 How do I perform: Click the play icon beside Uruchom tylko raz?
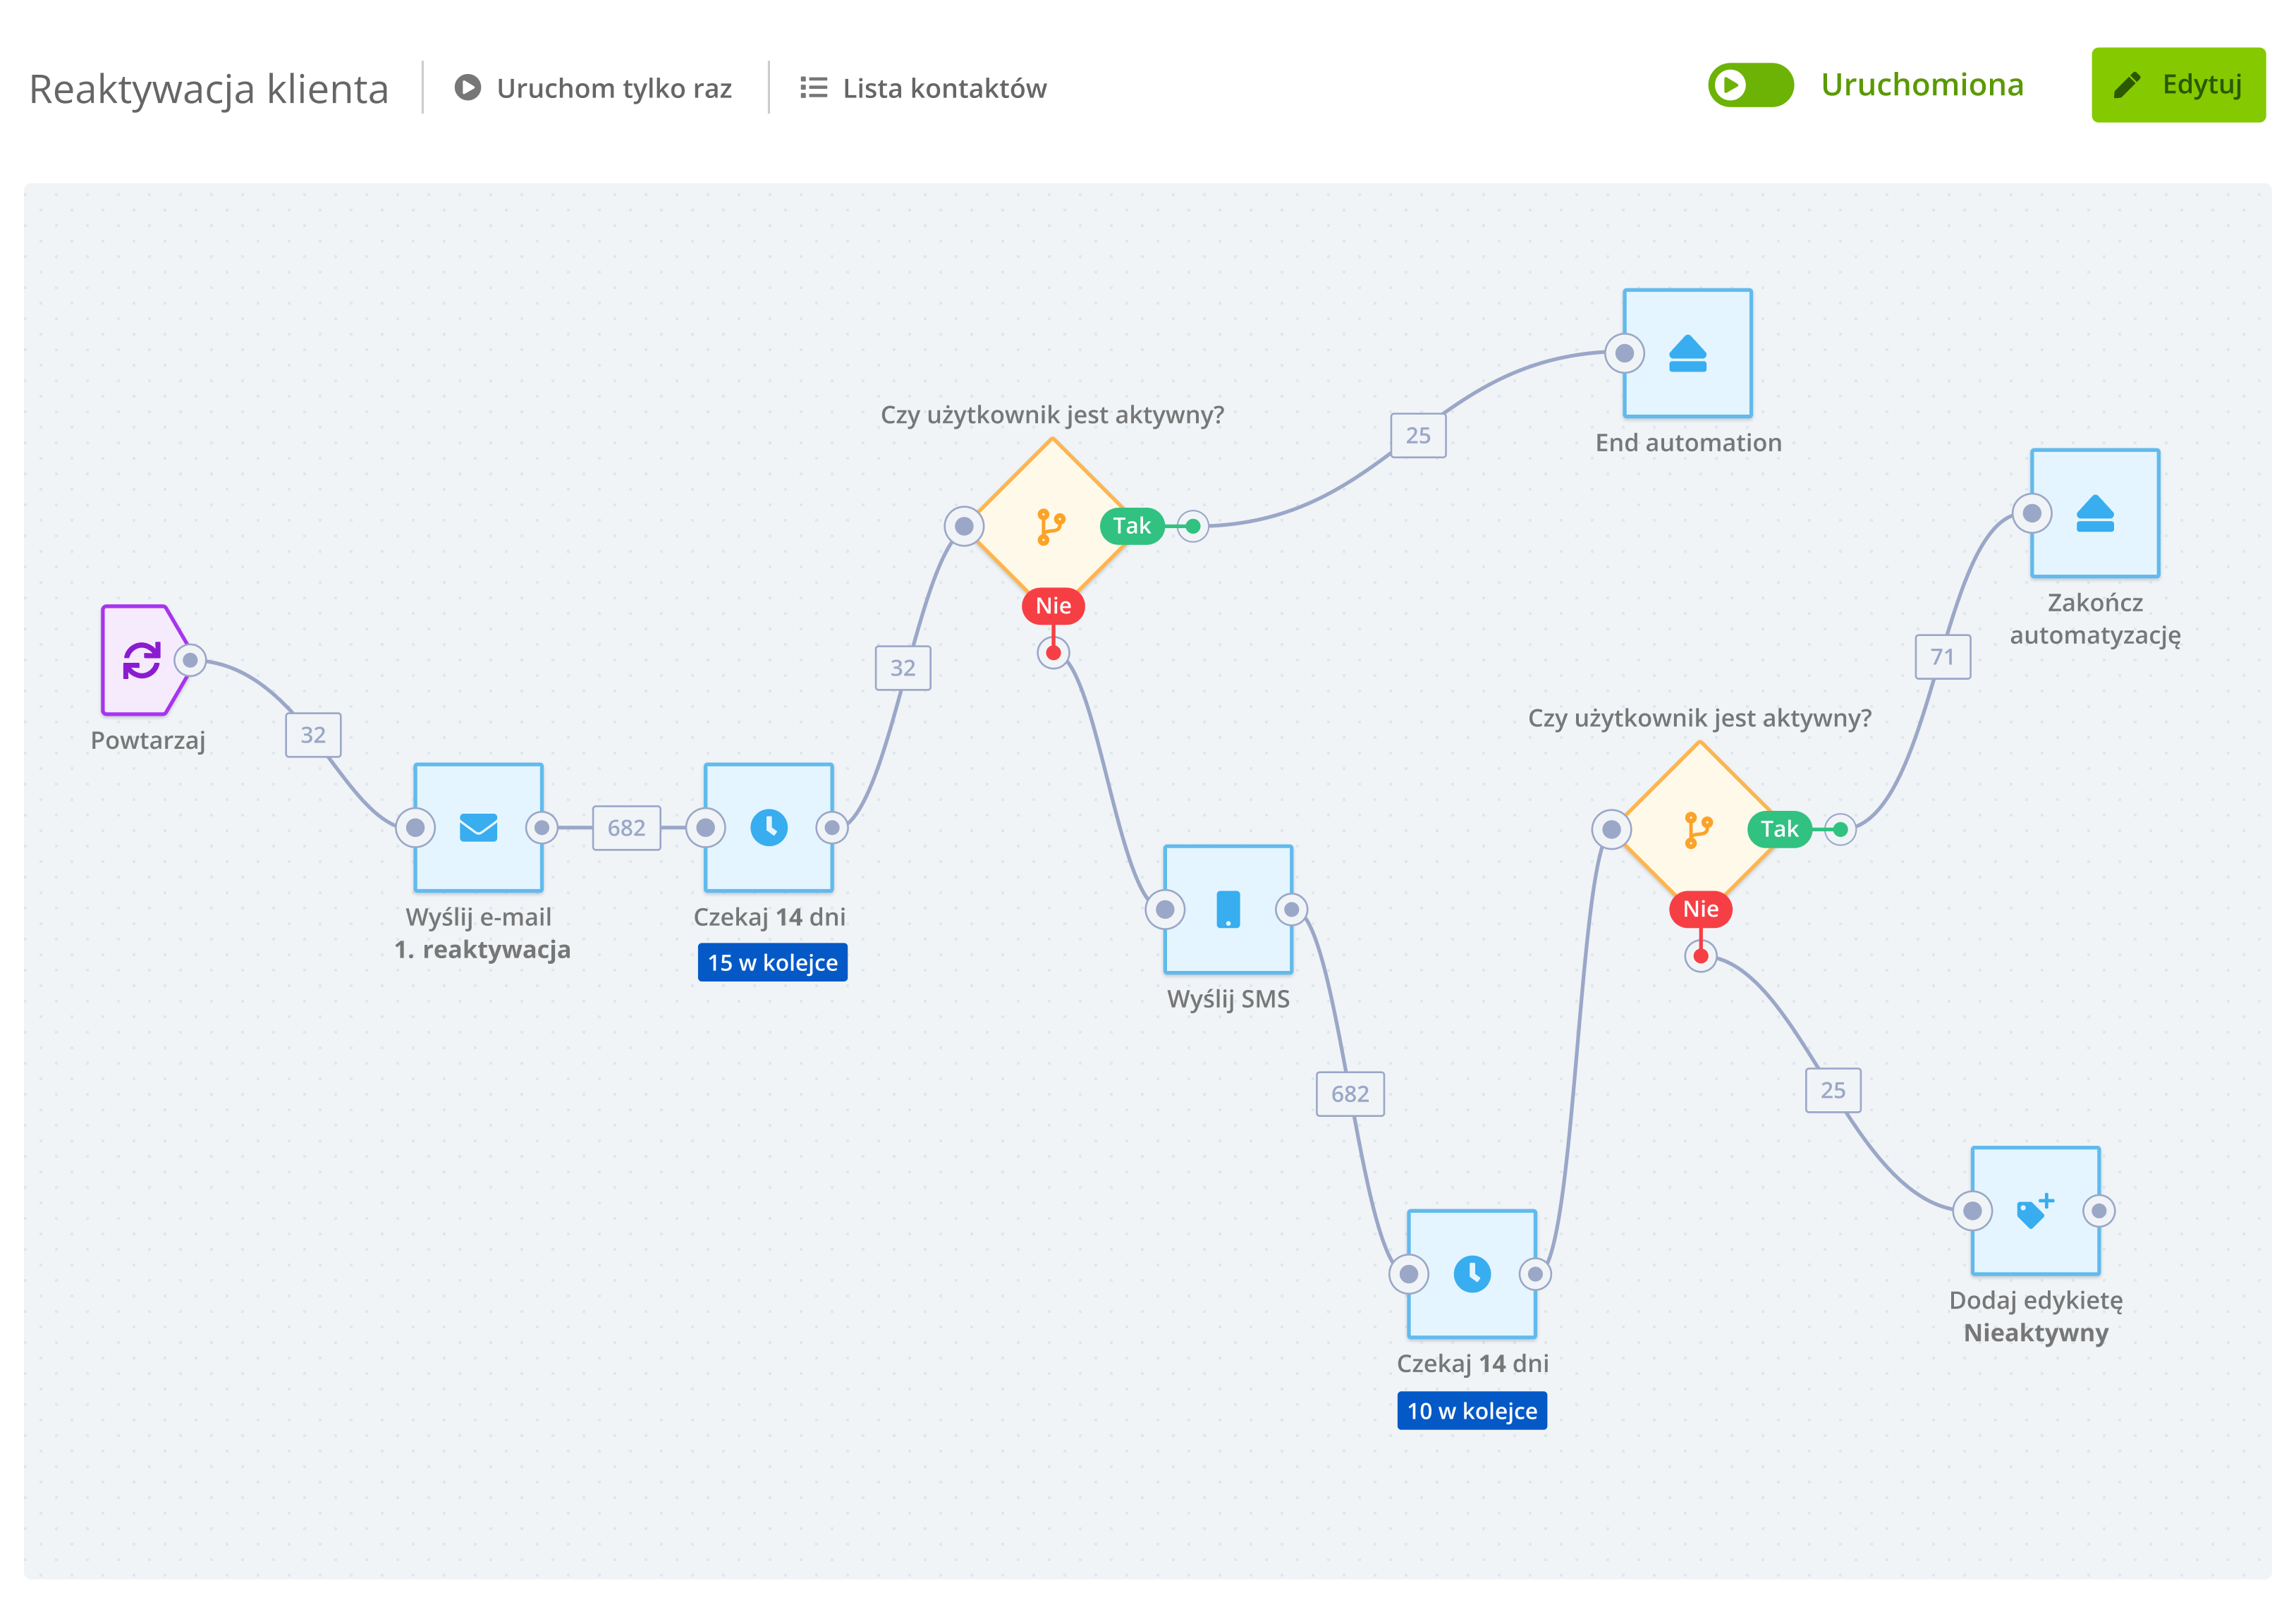(x=467, y=87)
